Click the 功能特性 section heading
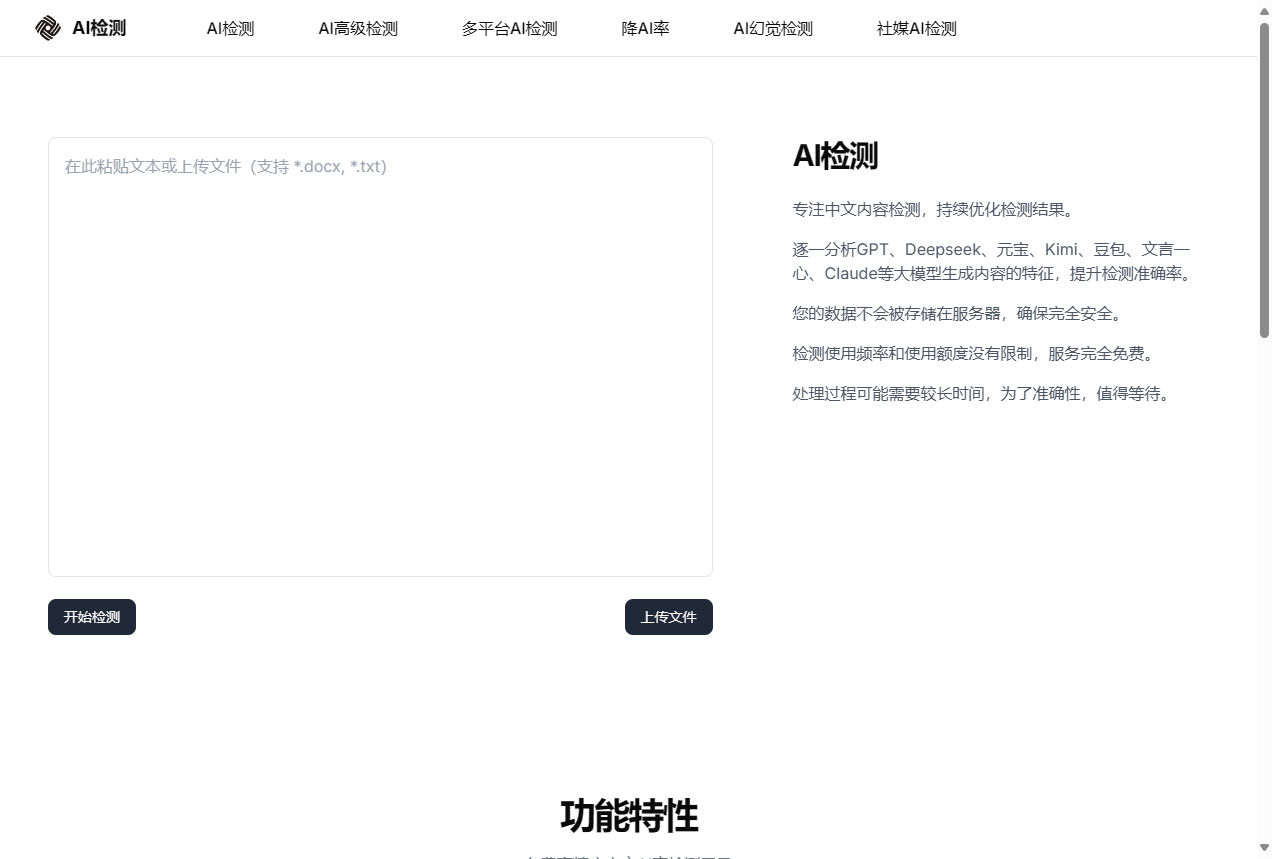Image resolution: width=1272 pixels, height=859 pixels. coord(628,816)
